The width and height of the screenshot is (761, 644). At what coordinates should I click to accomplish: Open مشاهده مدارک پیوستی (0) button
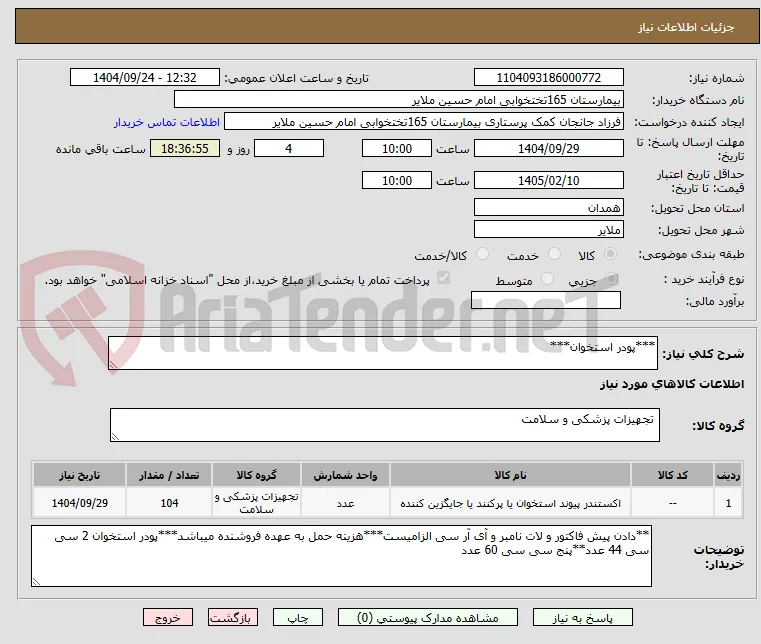tap(428, 617)
